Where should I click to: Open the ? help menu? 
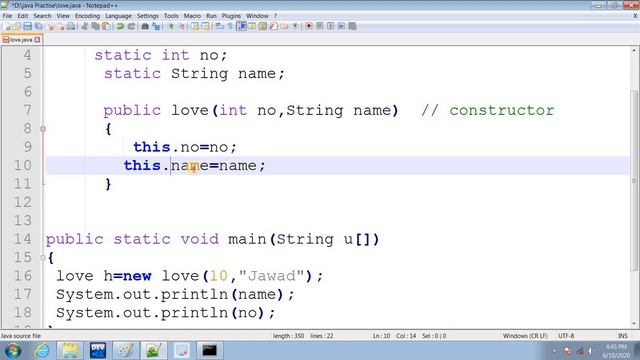coord(276,16)
